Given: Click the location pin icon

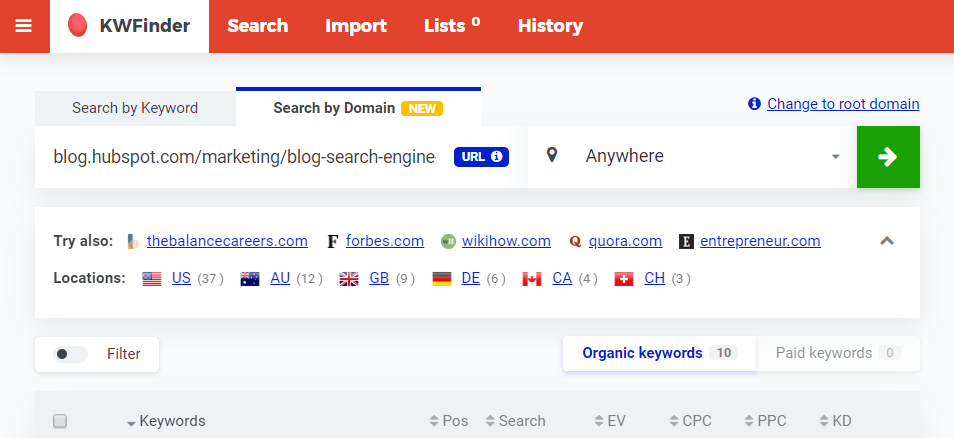Looking at the screenshot, I should point(552,155).
